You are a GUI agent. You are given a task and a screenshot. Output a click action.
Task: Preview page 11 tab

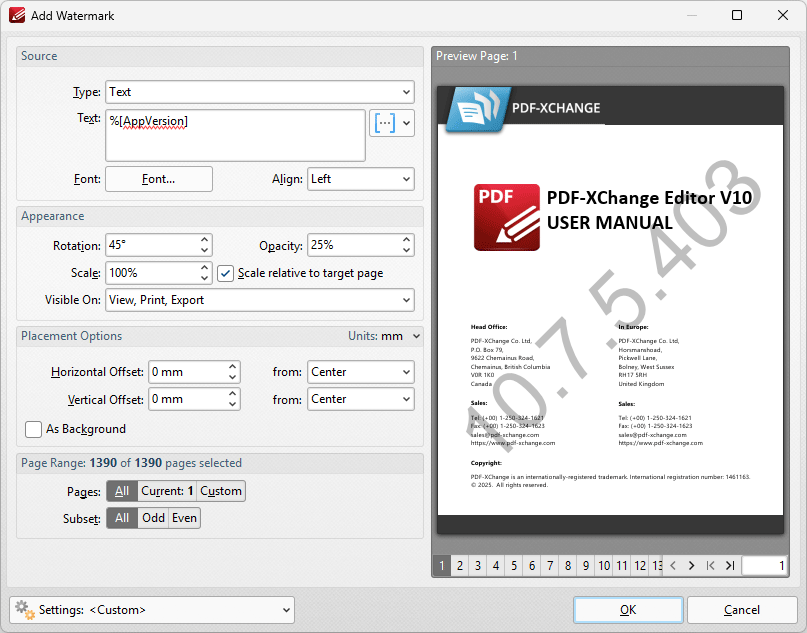point(622,566)
